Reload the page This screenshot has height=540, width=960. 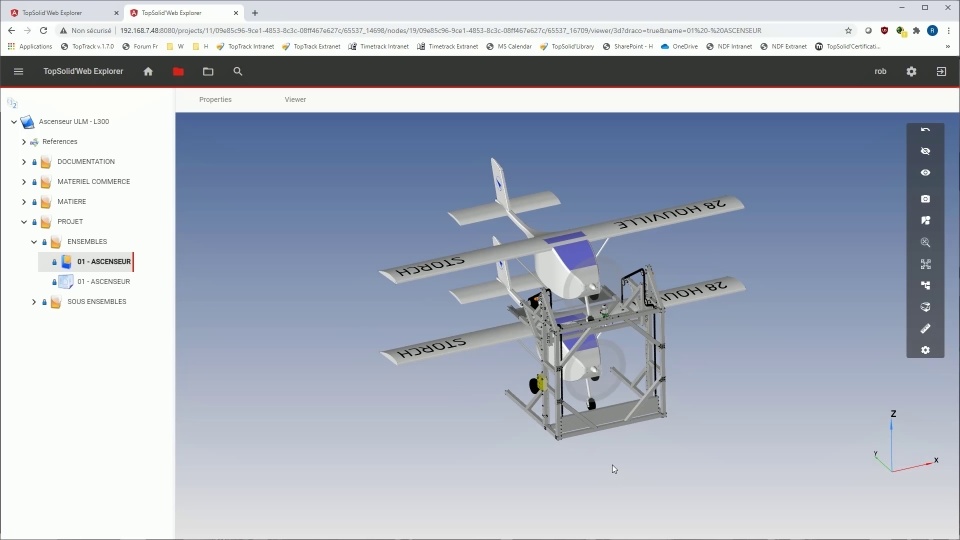pyautogui.click(x=43, y=30)
